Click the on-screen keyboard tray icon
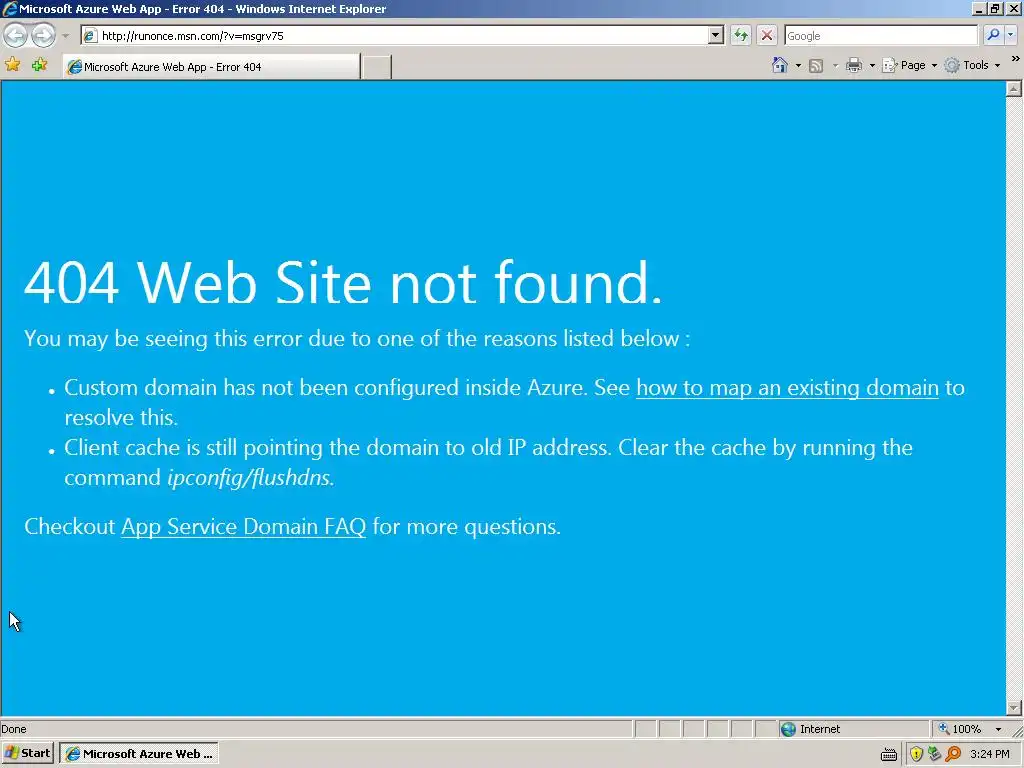Screen dimensions: 1024x768 coord(888,755)
